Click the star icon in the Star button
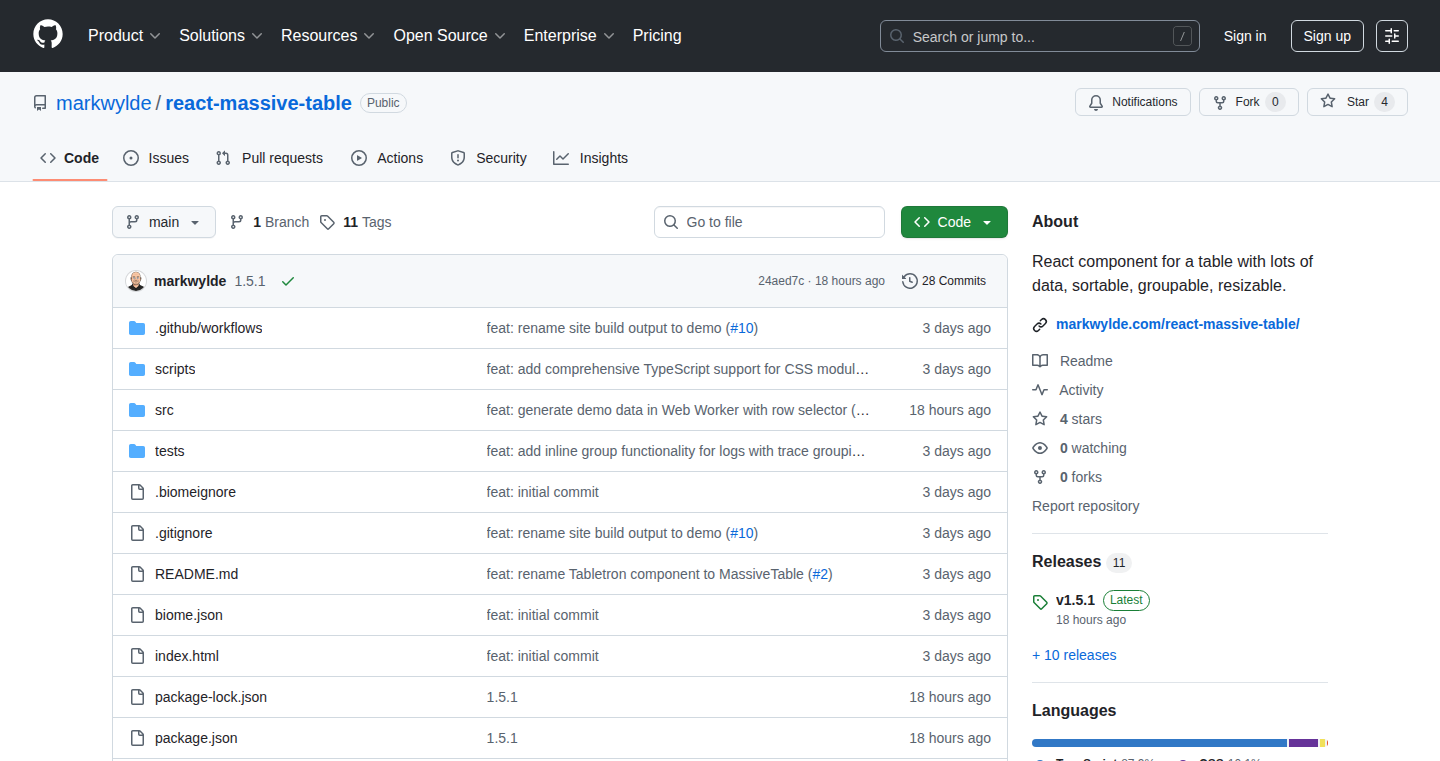 (x=1328, y=102)
